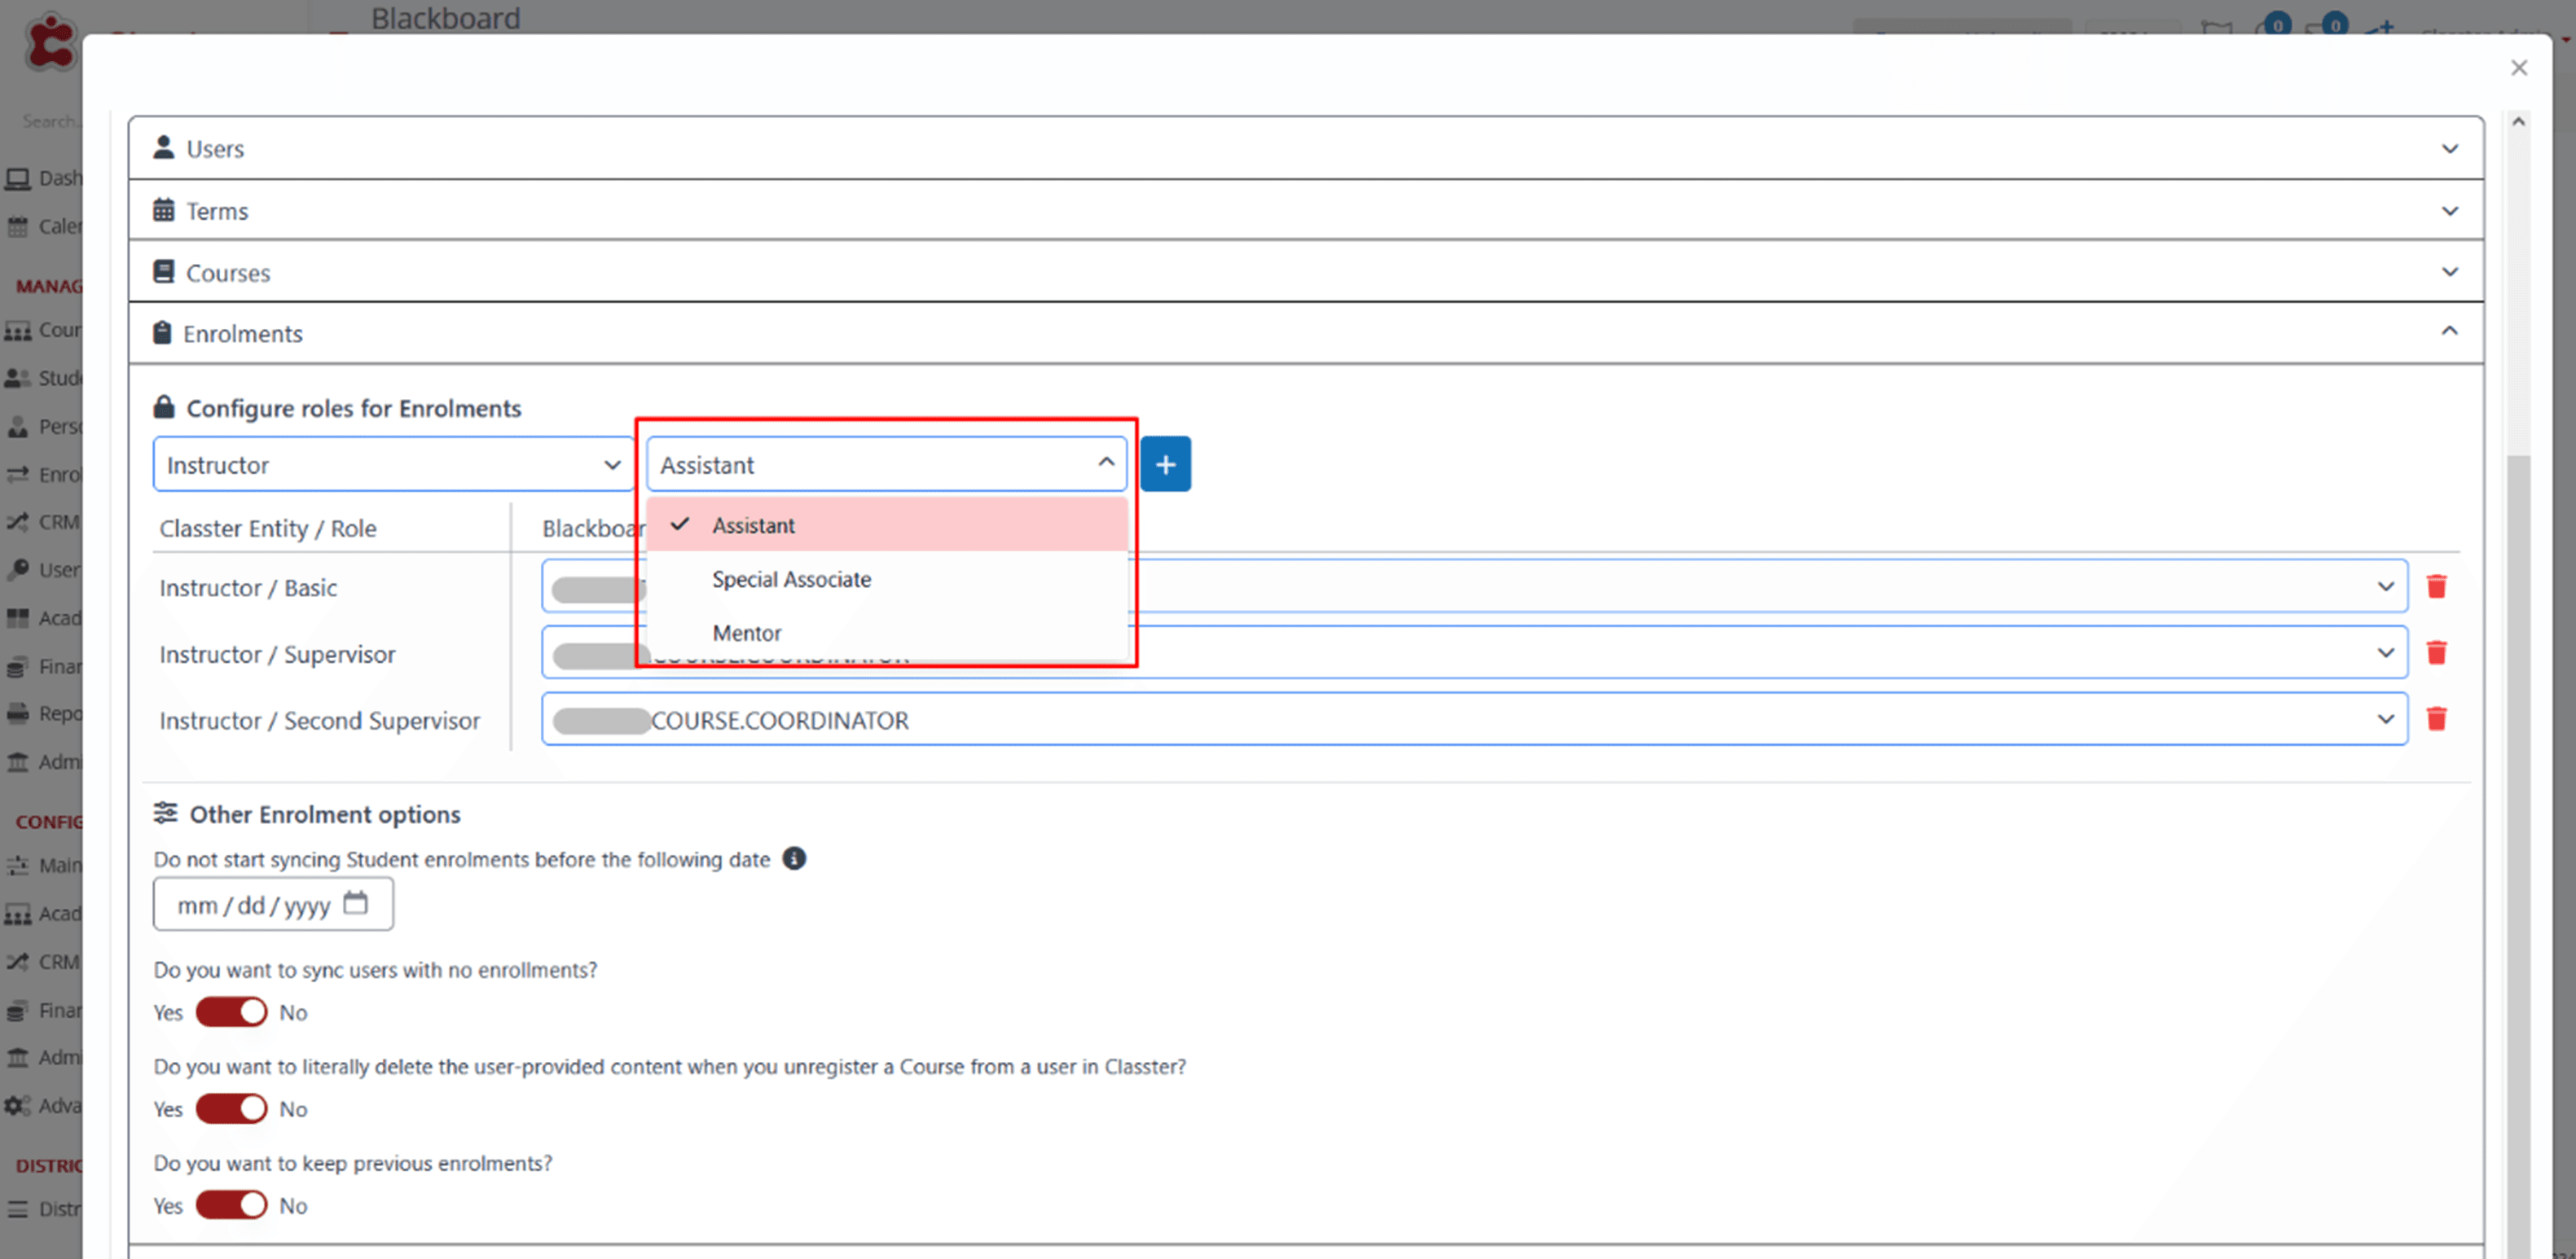Expand the Terms section
Image resolution: width=2576 pixels, height=1259 pixels.
pyautogui.click(x=2450, y=211)
